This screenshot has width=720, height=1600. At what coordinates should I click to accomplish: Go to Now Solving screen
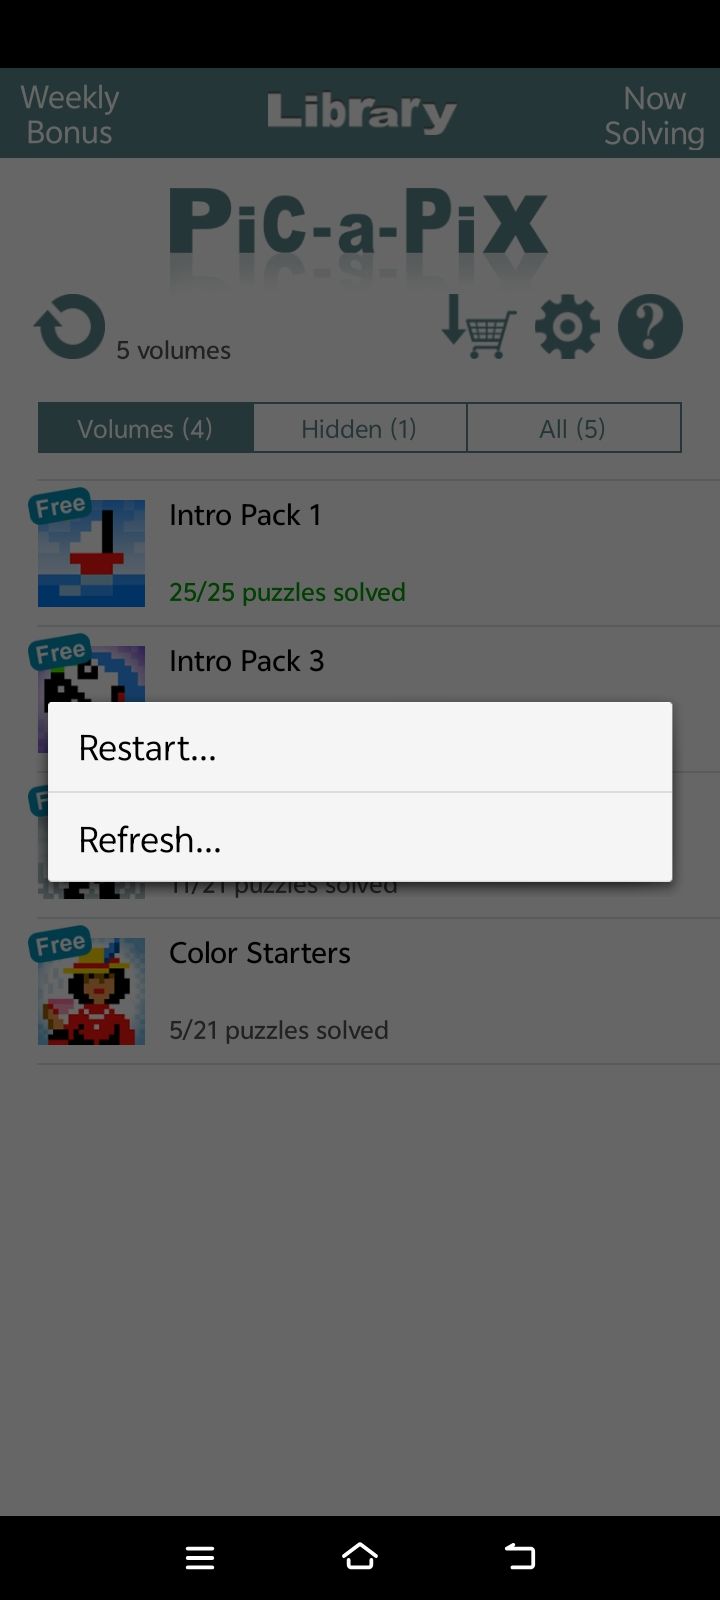point(654,114)
